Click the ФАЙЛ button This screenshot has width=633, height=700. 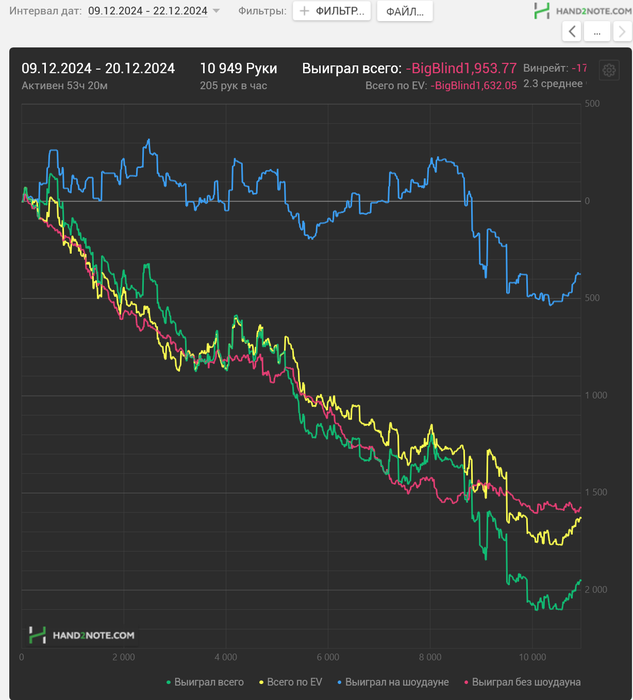pyautogui.click(x=404, y=11)
